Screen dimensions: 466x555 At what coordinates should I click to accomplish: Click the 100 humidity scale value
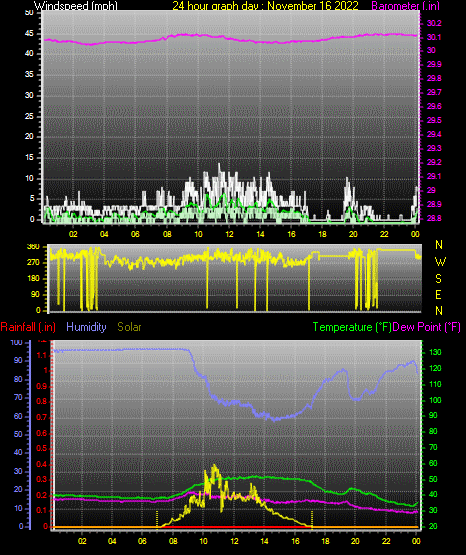click(17, 342)
